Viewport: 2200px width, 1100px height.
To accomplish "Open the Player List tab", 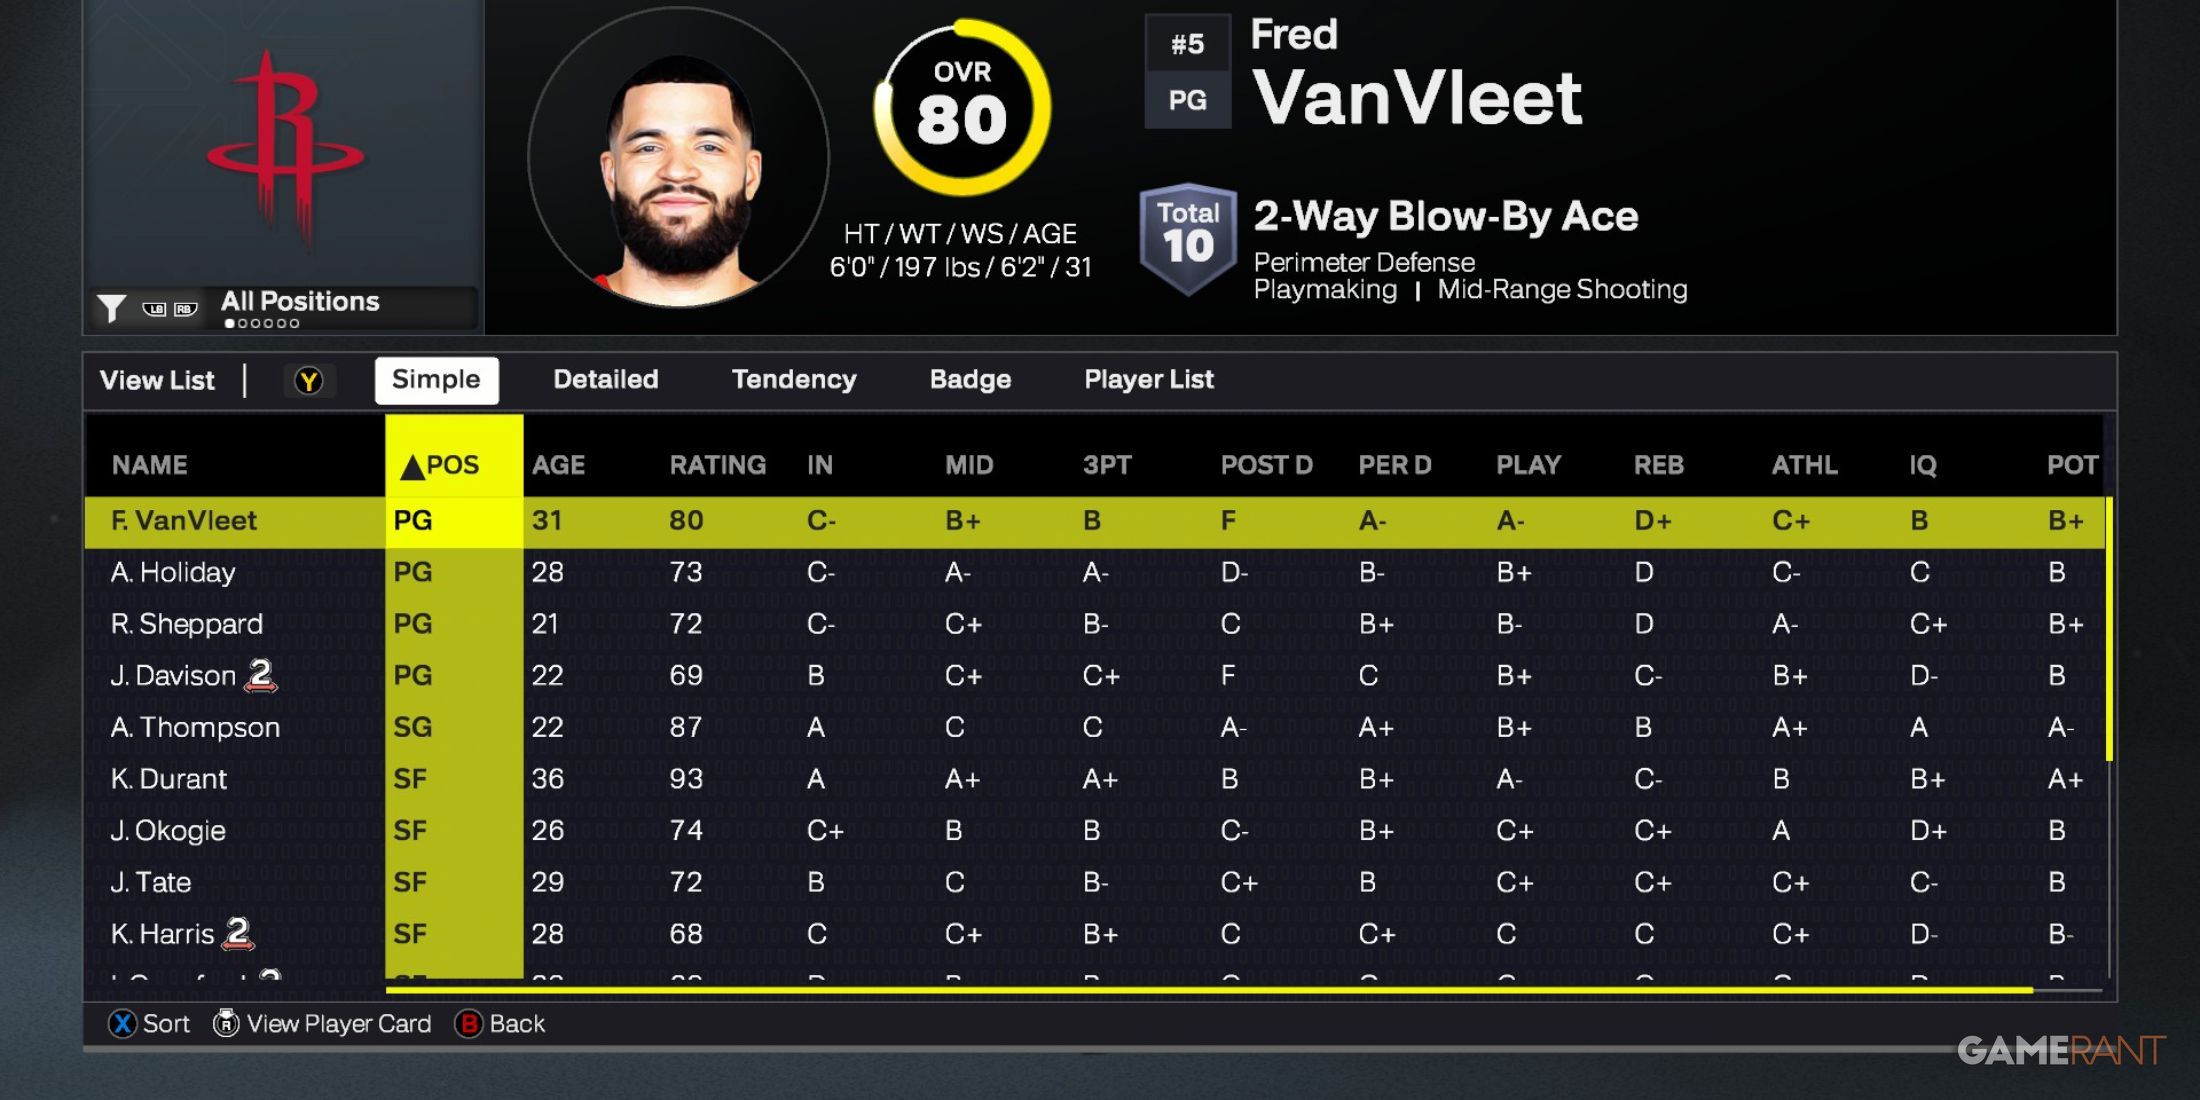I will (x=1149, y=380).
